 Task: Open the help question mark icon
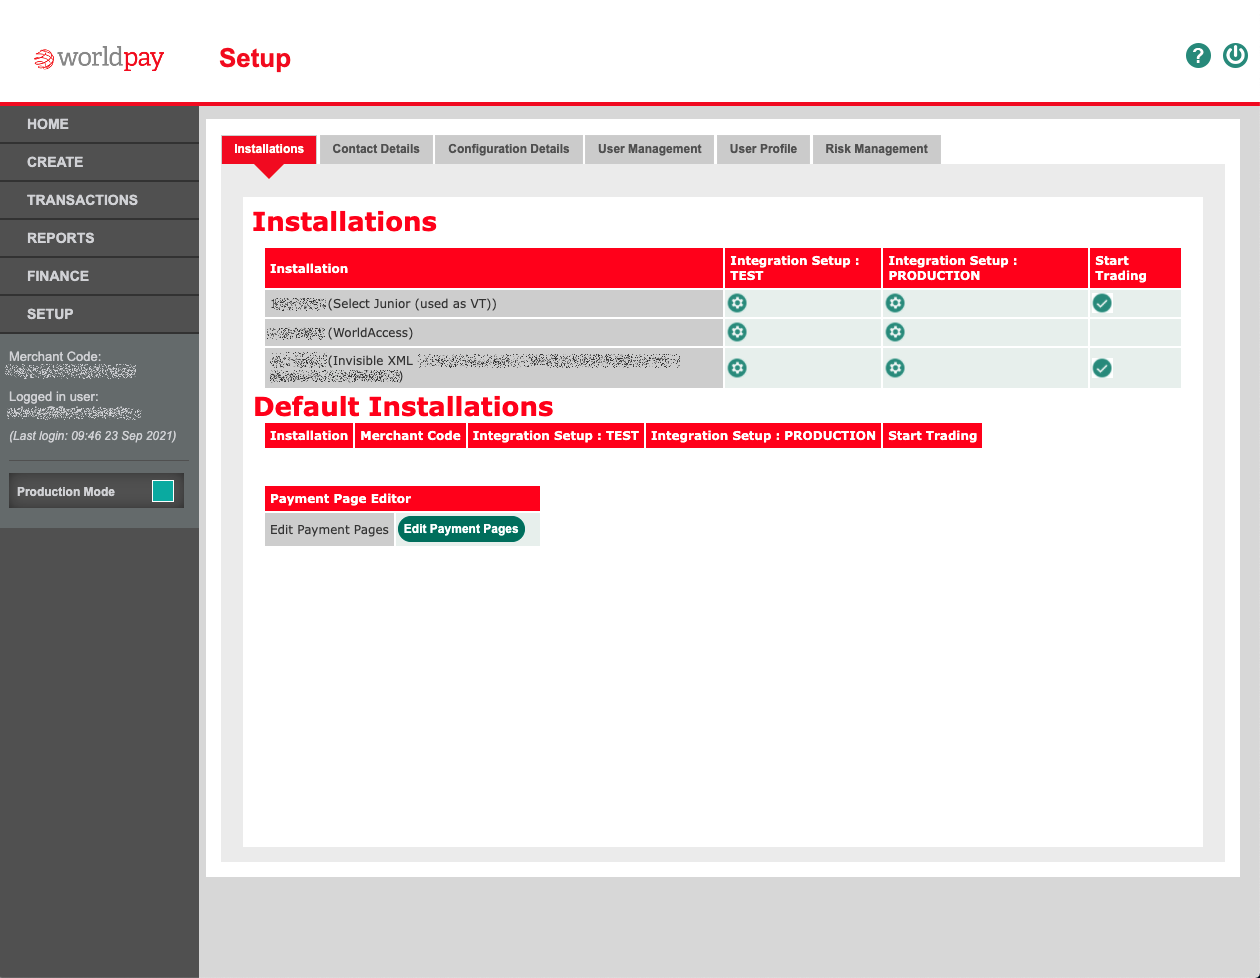pyautogui.click(x=1198, y=56)
